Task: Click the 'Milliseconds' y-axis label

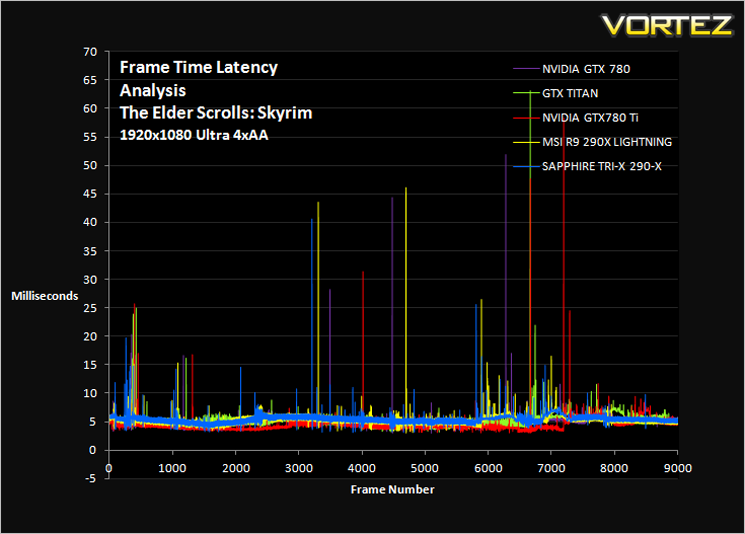Action: (x=45, y=296)
